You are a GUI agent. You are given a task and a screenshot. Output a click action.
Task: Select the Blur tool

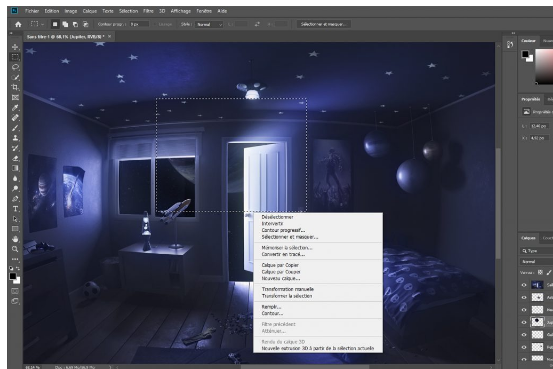click(15, 179)
